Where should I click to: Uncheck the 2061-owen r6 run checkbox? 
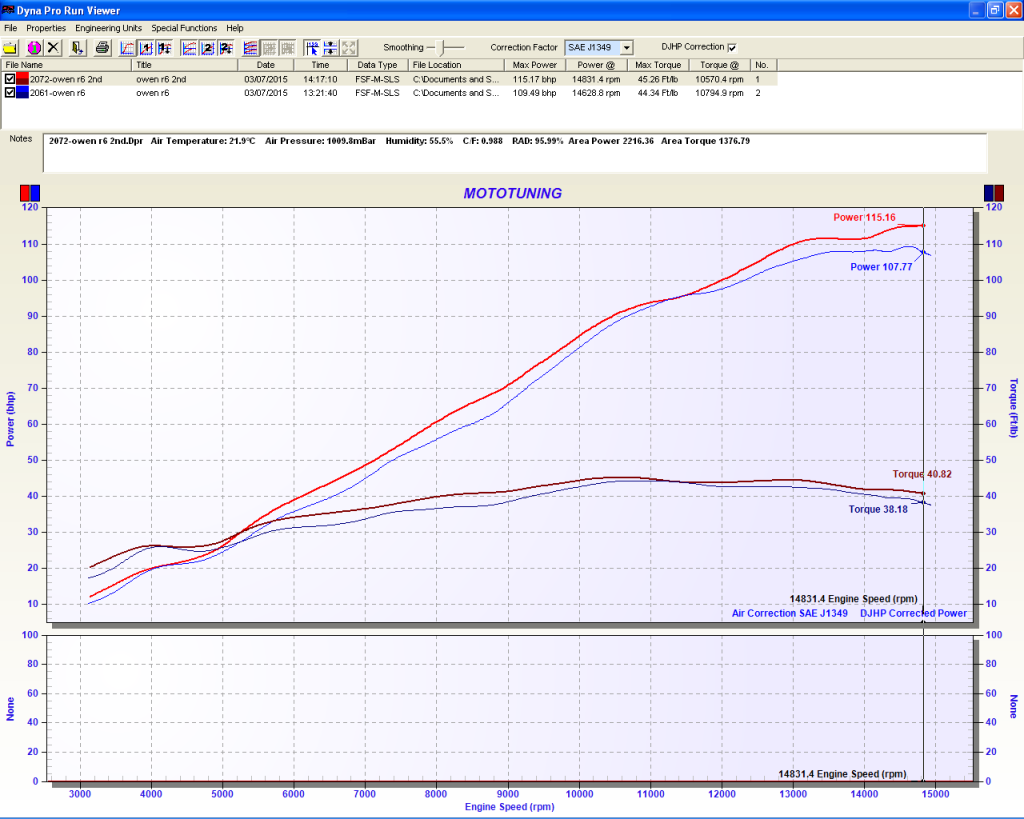pyautogui.click(x=10, y=93)
